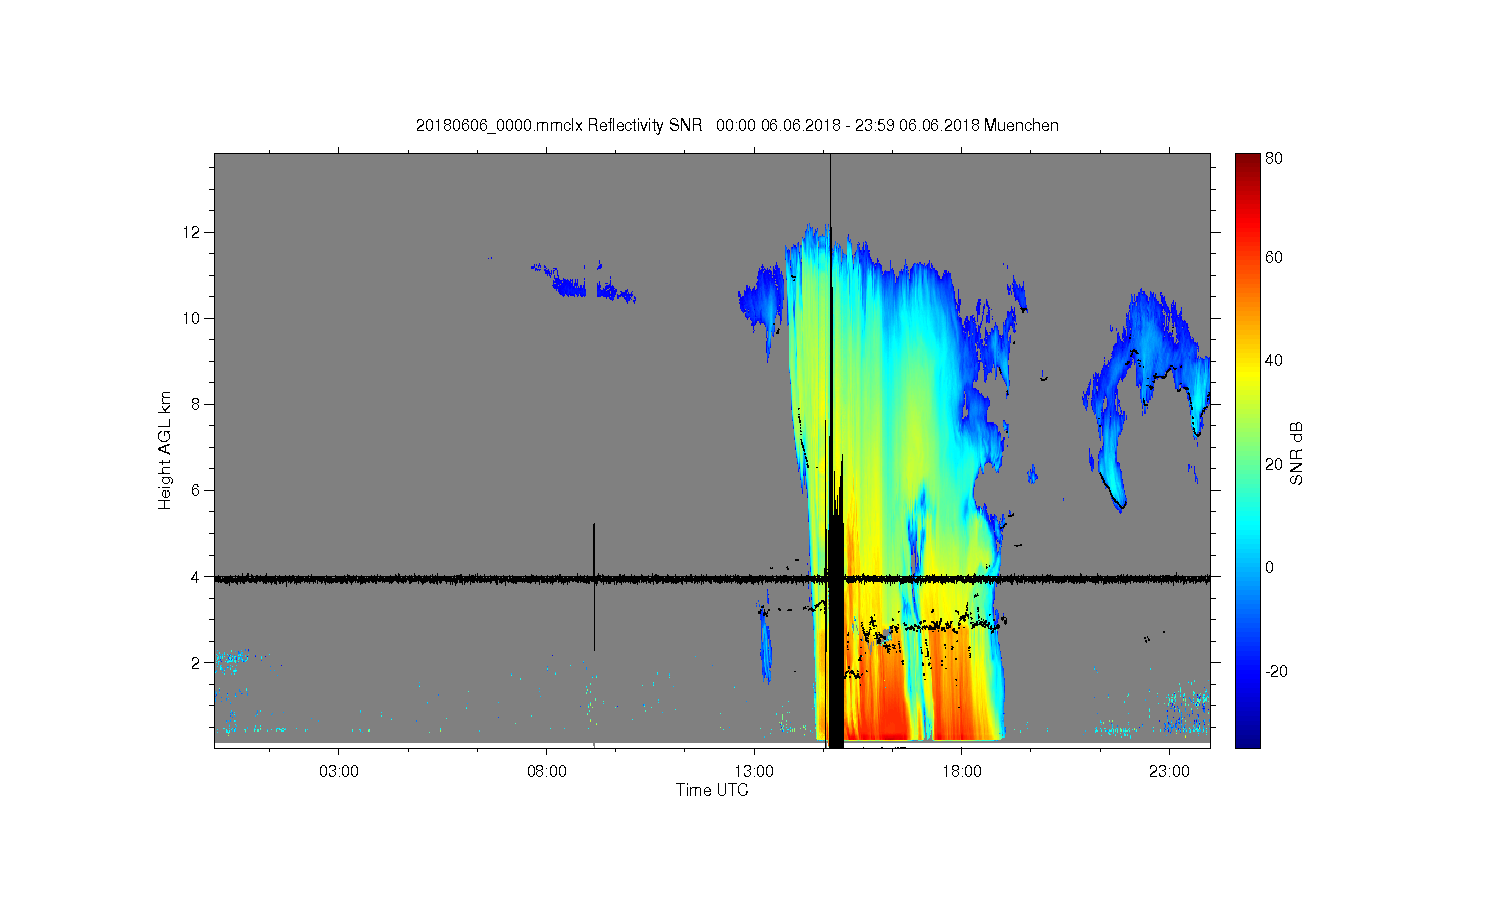This screenshot has height=900, width=1500.
Task: Click the 03:00 time tick label
Action: (339, 772)
